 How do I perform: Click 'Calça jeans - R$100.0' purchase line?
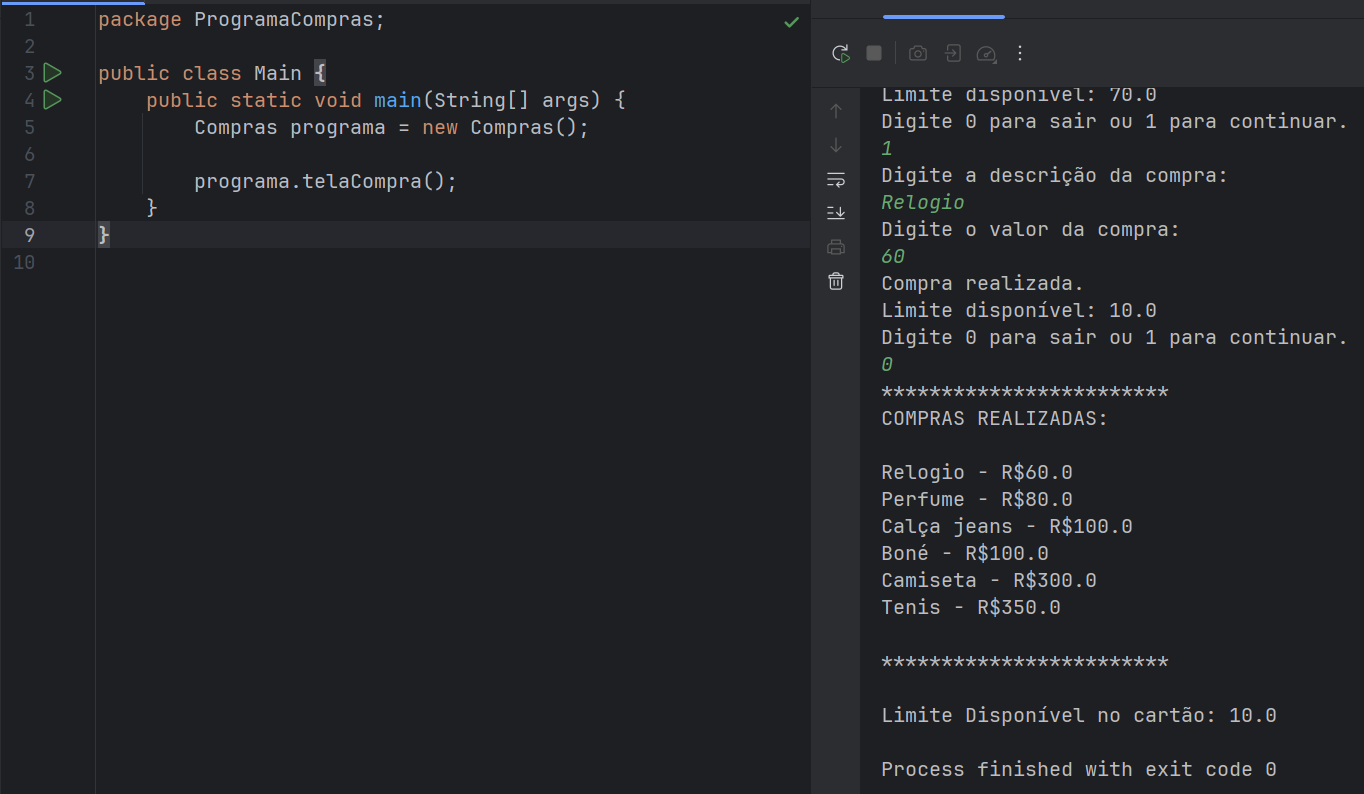coord(1007,526)
